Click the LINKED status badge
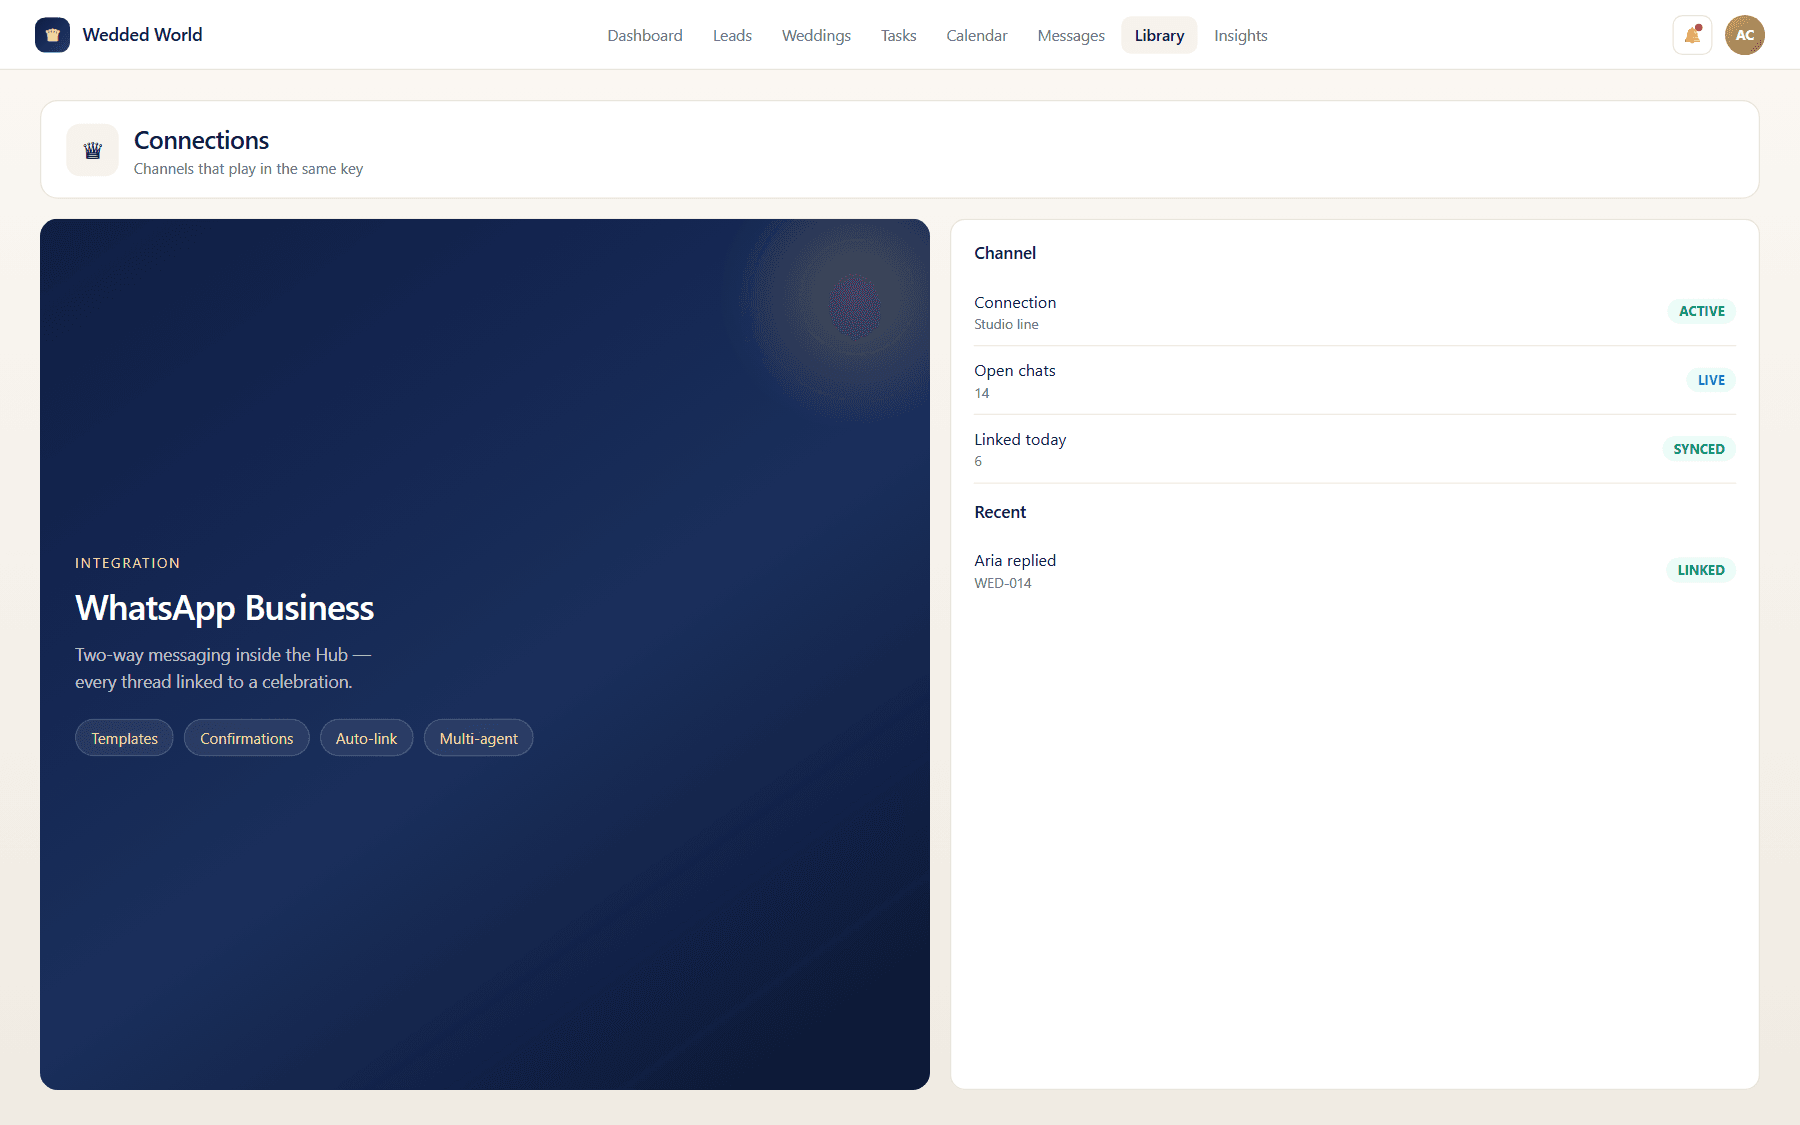 click(x=1701, y=570)
